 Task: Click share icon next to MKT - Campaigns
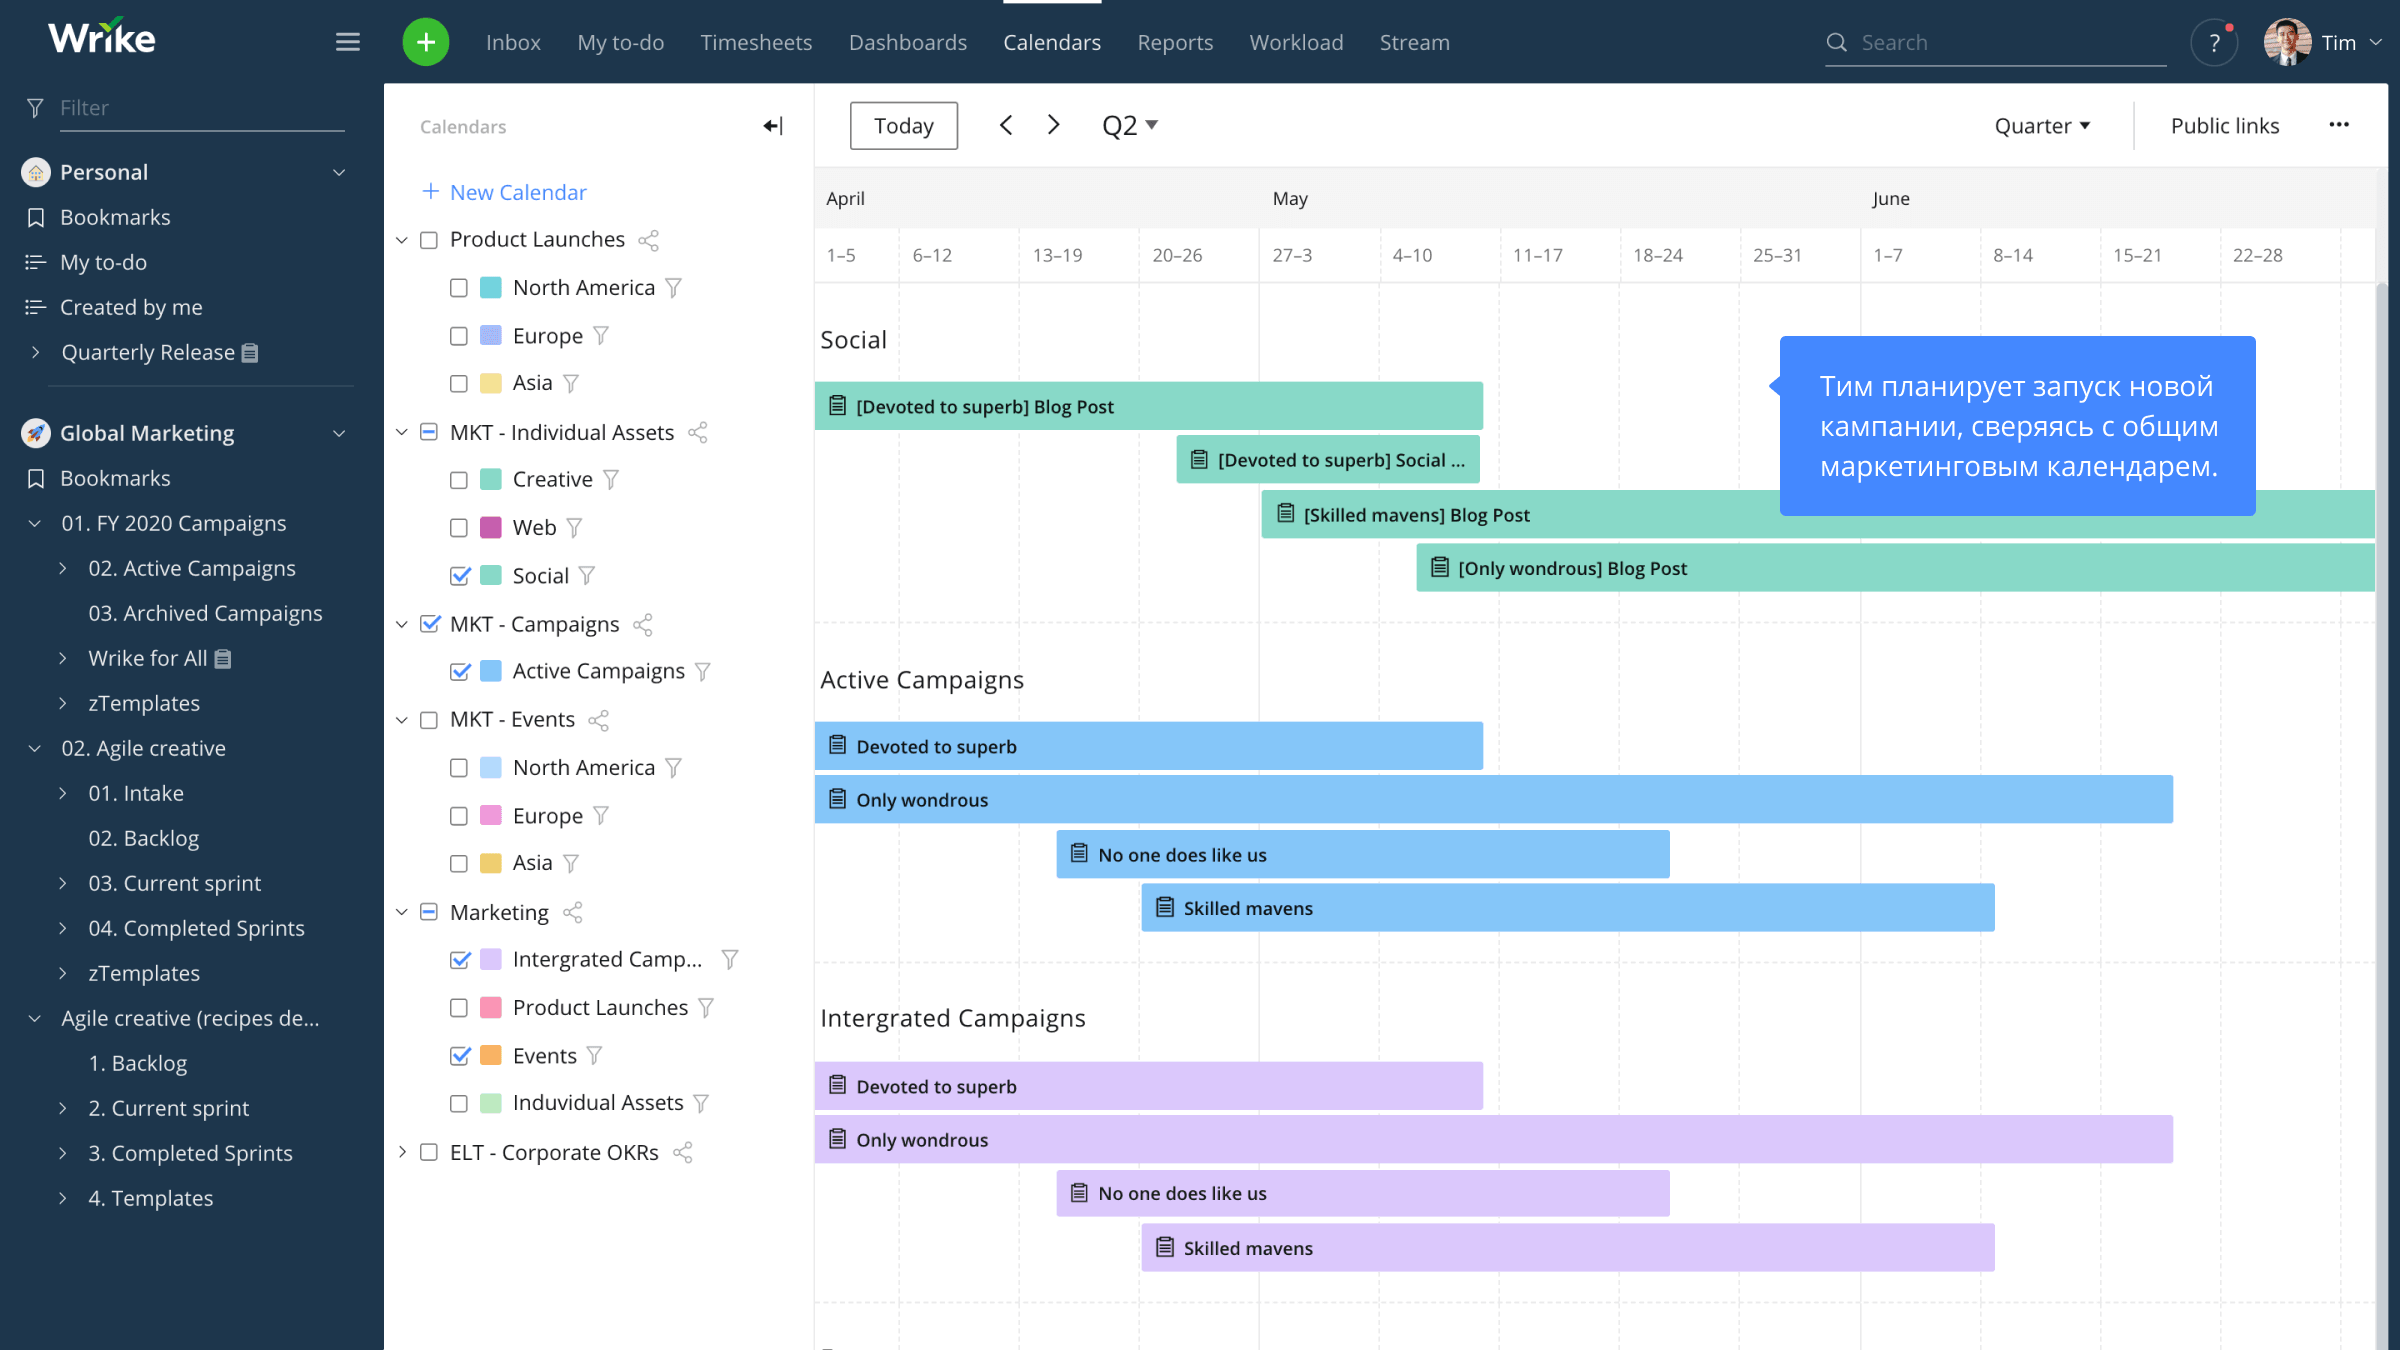pyautogui.click(x=643, y=625)
